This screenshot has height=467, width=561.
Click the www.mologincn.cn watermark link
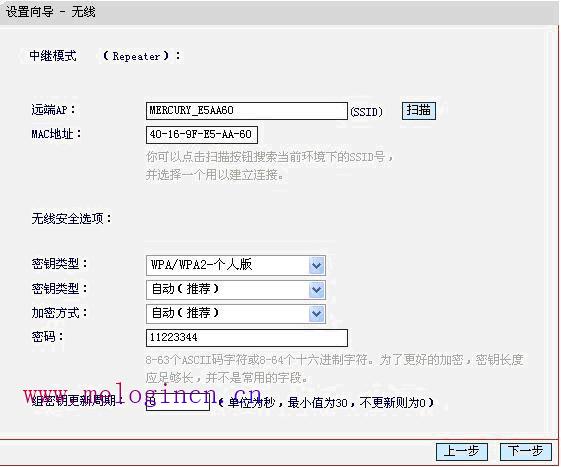[143, 395]
